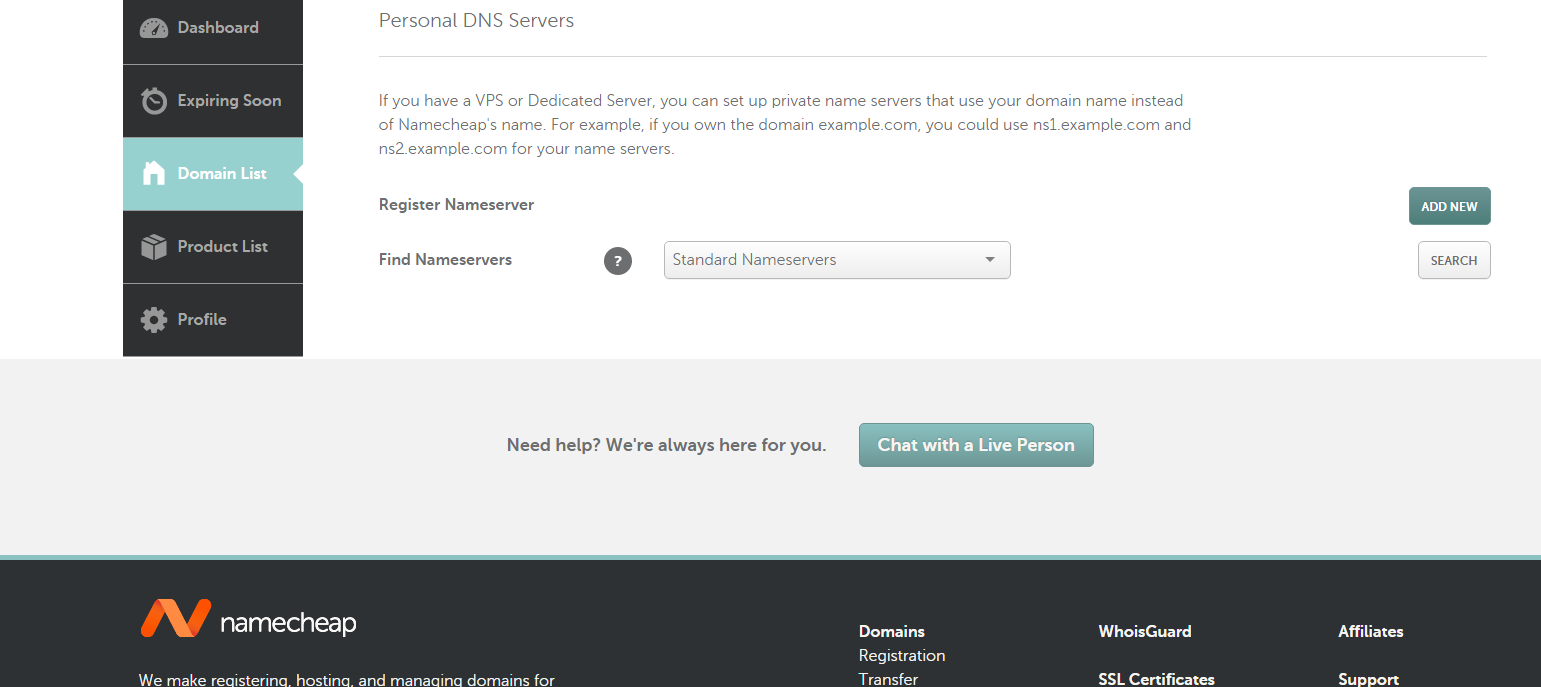
Task: Start Chat with a Live Person
Action: click(976, 445)
